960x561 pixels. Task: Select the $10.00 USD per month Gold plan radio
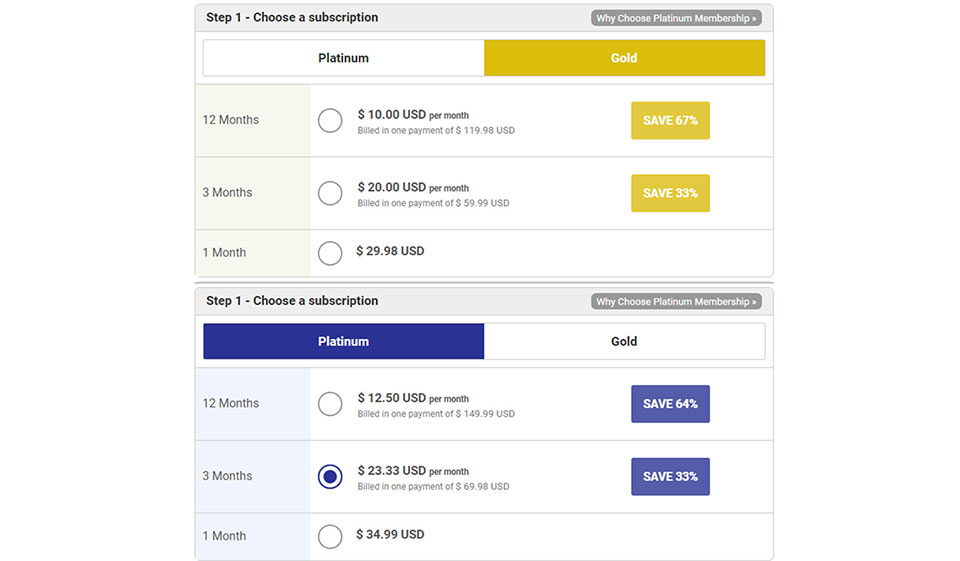tap(330, 120)
